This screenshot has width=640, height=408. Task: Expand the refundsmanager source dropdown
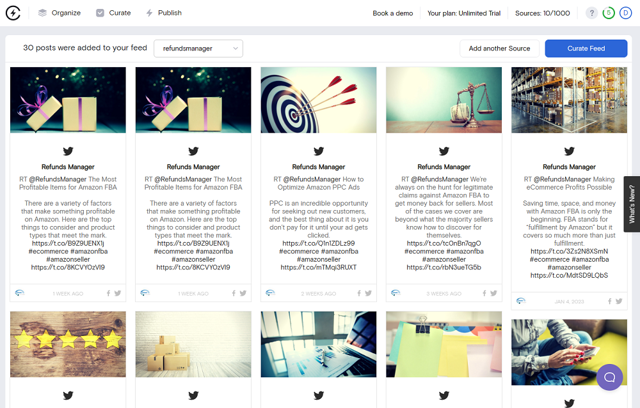(198, 49)
